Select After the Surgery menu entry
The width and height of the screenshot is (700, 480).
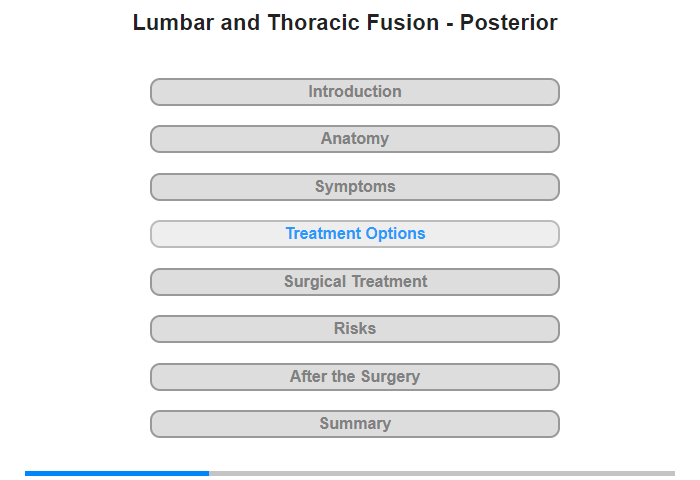(355, 377)
